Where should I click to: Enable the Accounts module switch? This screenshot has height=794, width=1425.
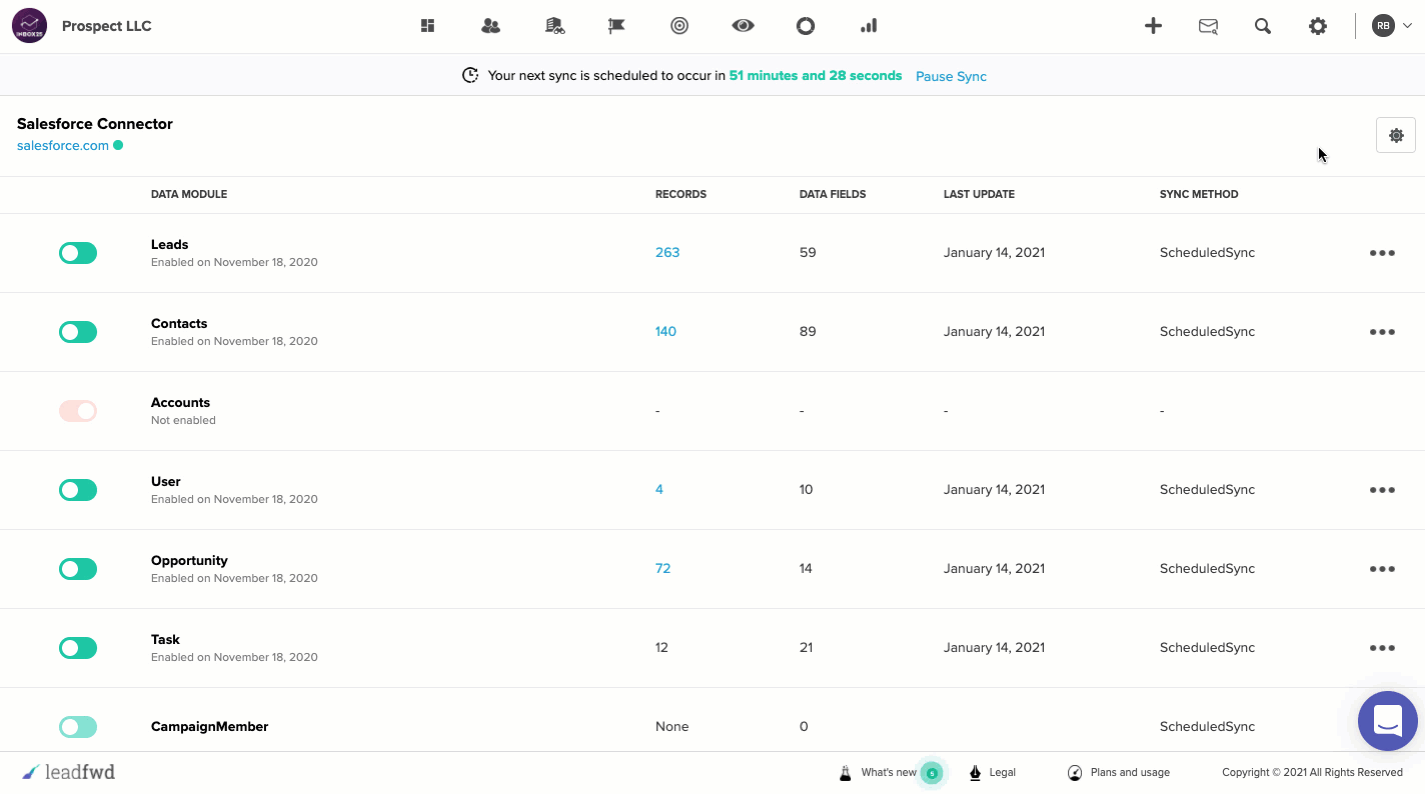(78, 411)
